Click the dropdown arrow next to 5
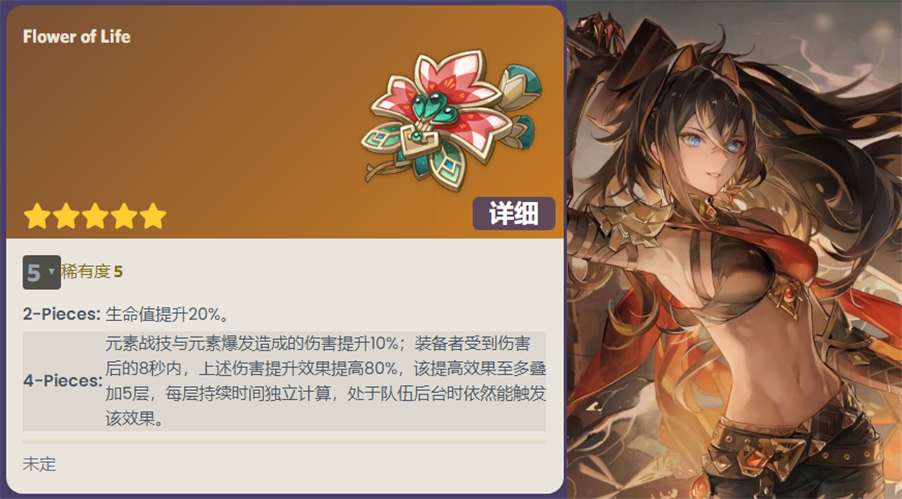Image resolution: width=902 pixels, height=499 pixels. (52, 272)
